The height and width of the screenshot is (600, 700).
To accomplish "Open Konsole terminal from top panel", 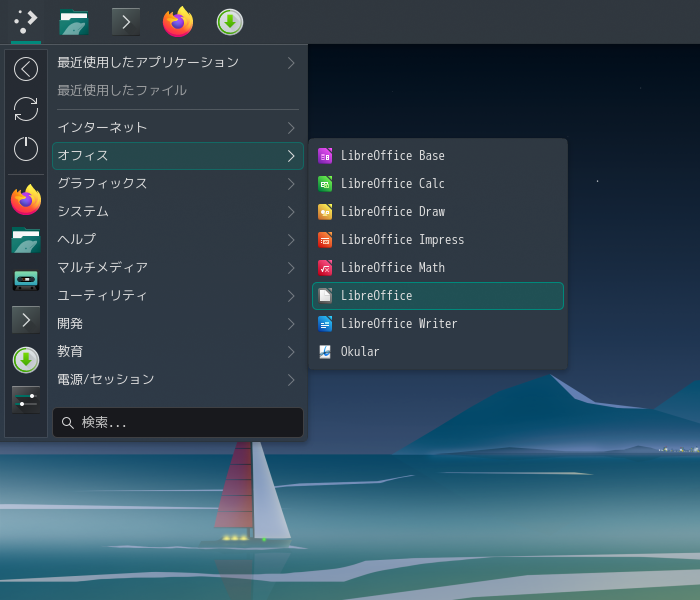I will [126, 22].
